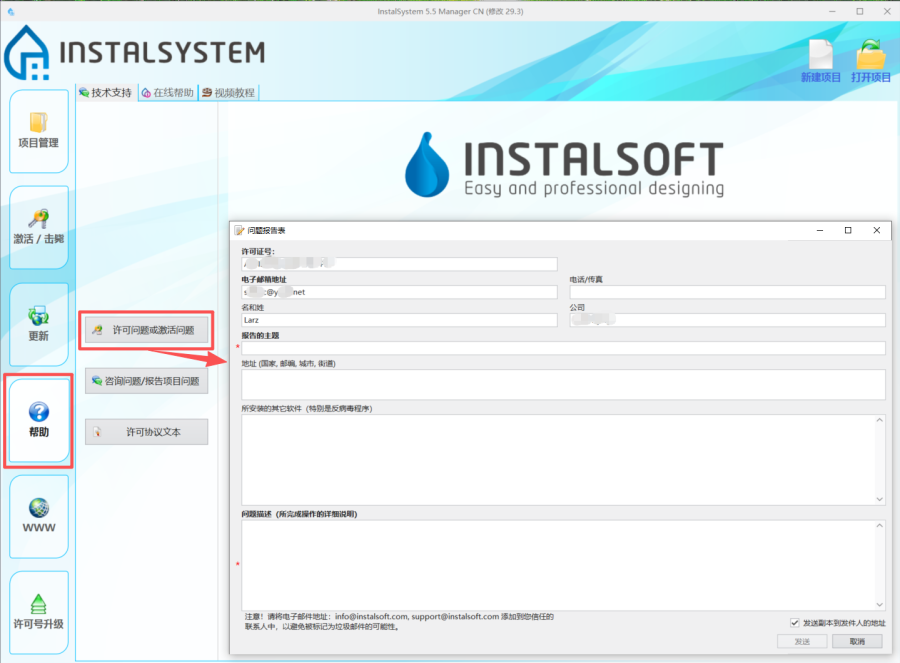This screenshot has height=663, width=900.
Task: Click the License or activation issue (许可问题或激活问题) button
Action: point(146,329)
